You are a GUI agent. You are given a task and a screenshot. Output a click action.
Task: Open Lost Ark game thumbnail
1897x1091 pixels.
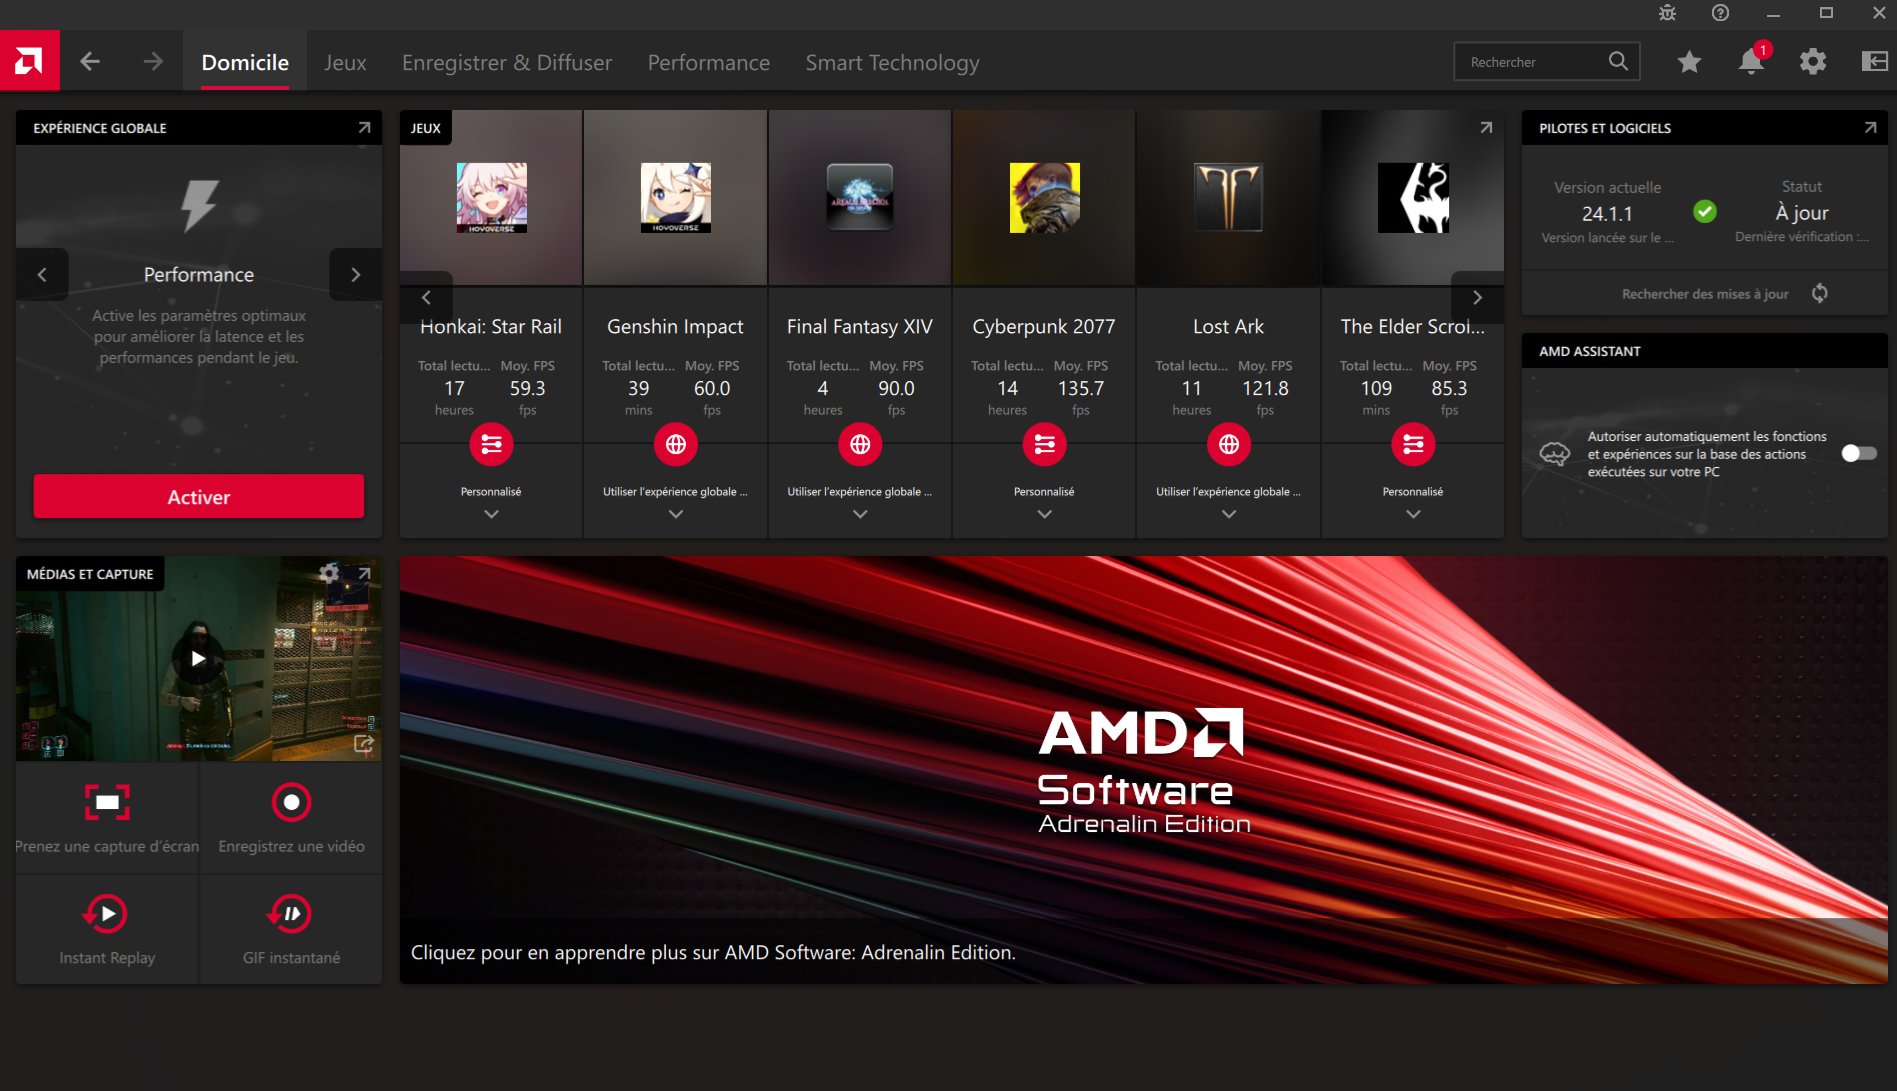(1229, 198)
